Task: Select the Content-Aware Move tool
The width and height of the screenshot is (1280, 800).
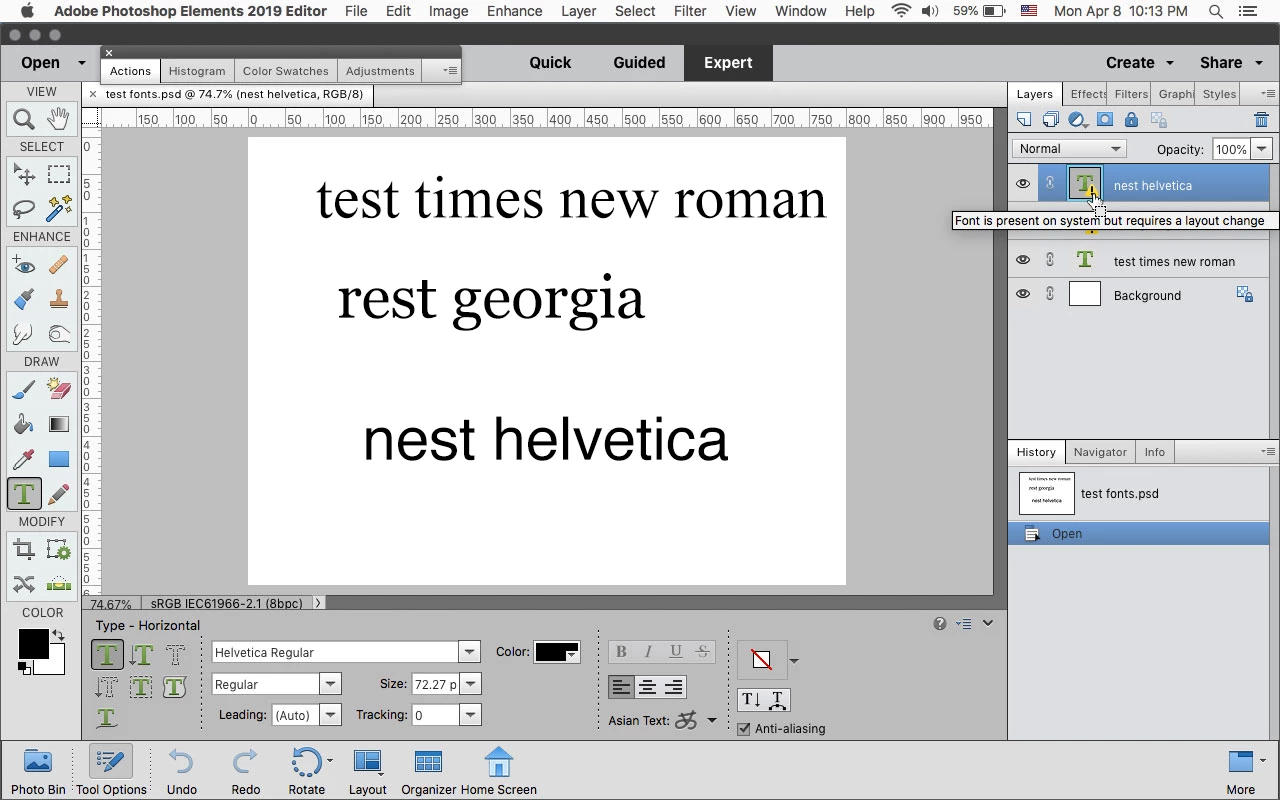Action: pyautogui.click(x=24, y=584)
